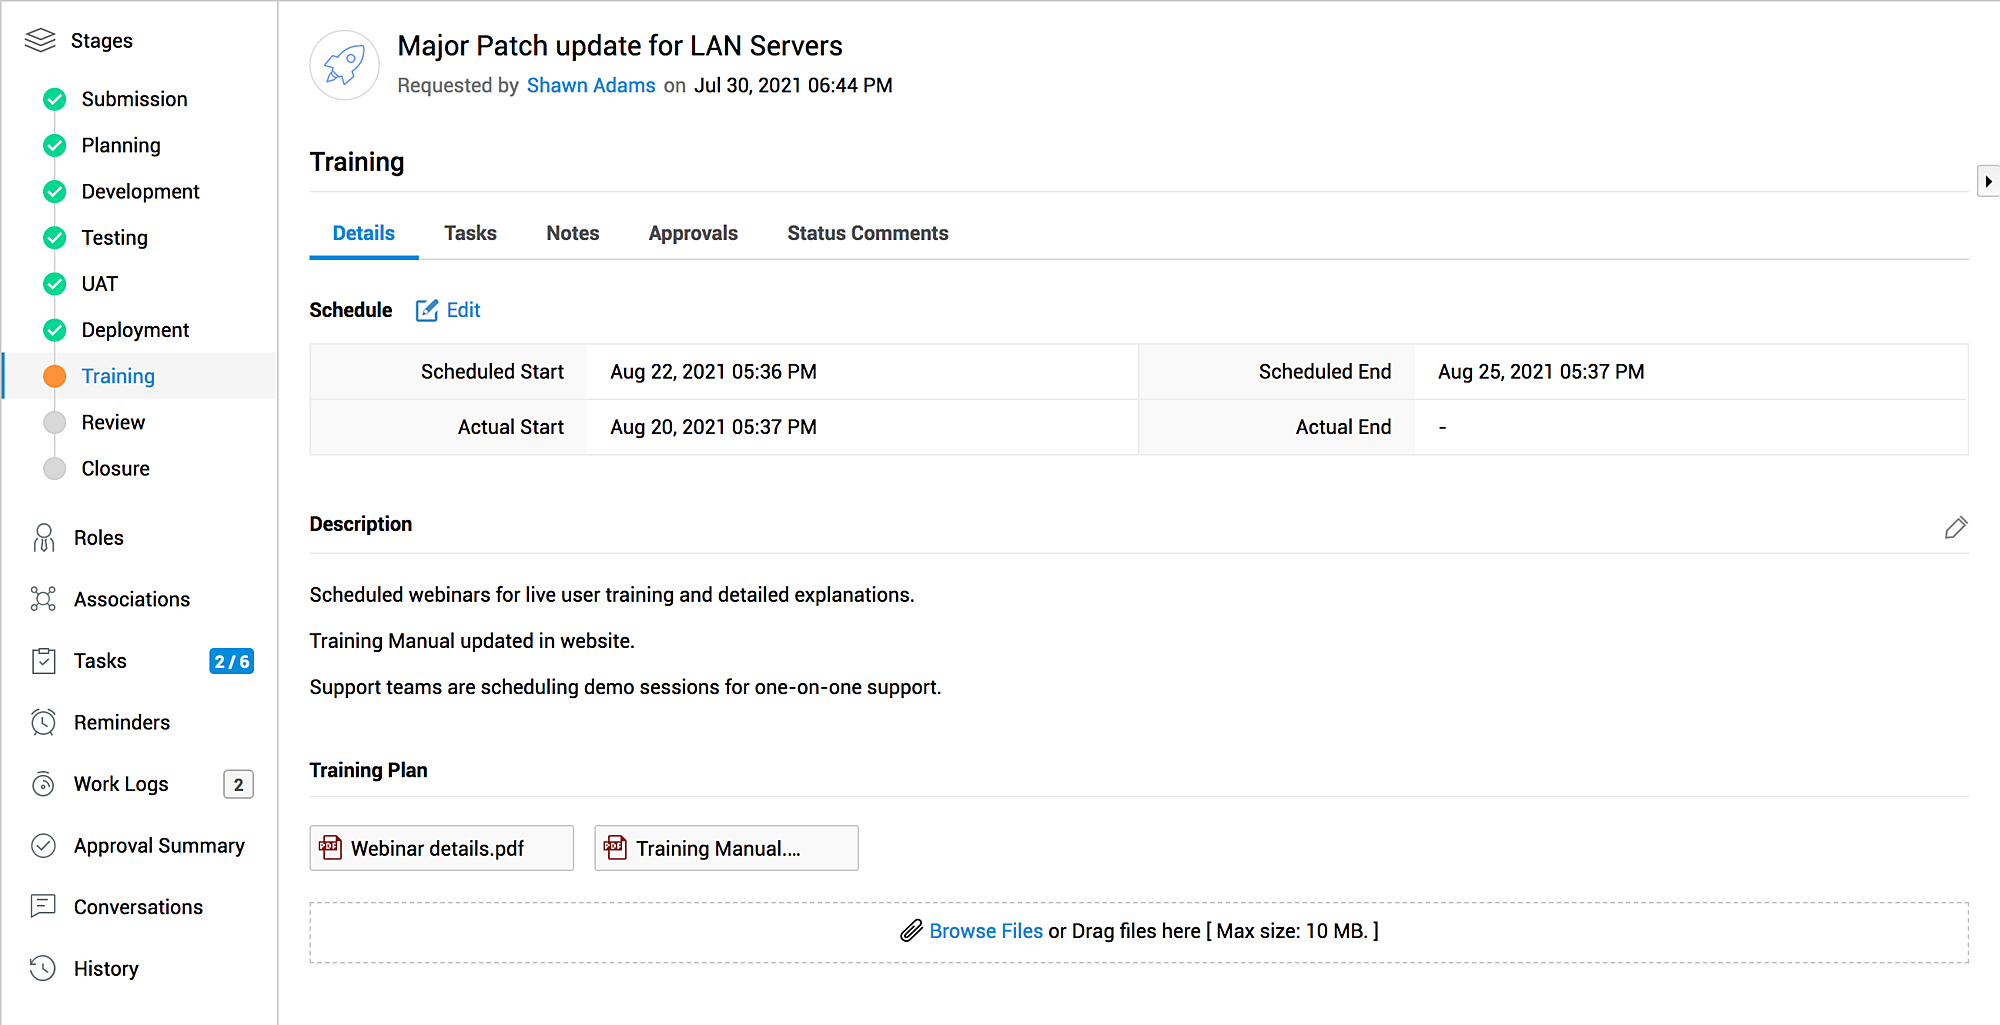Click the Tasks clipboard icon

44,661
